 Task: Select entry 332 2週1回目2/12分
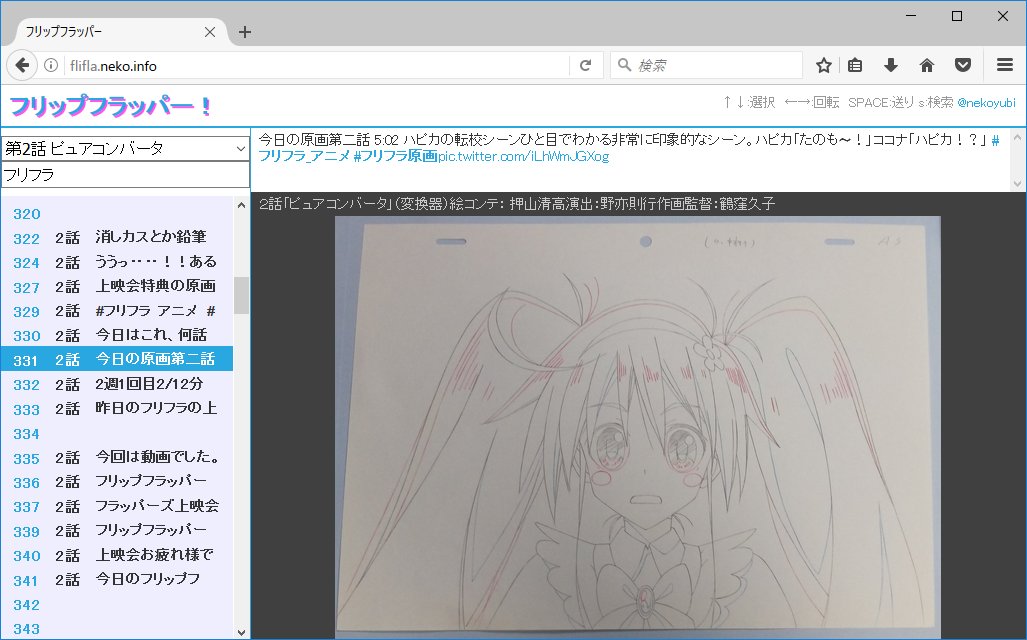(x=117, y=385)
